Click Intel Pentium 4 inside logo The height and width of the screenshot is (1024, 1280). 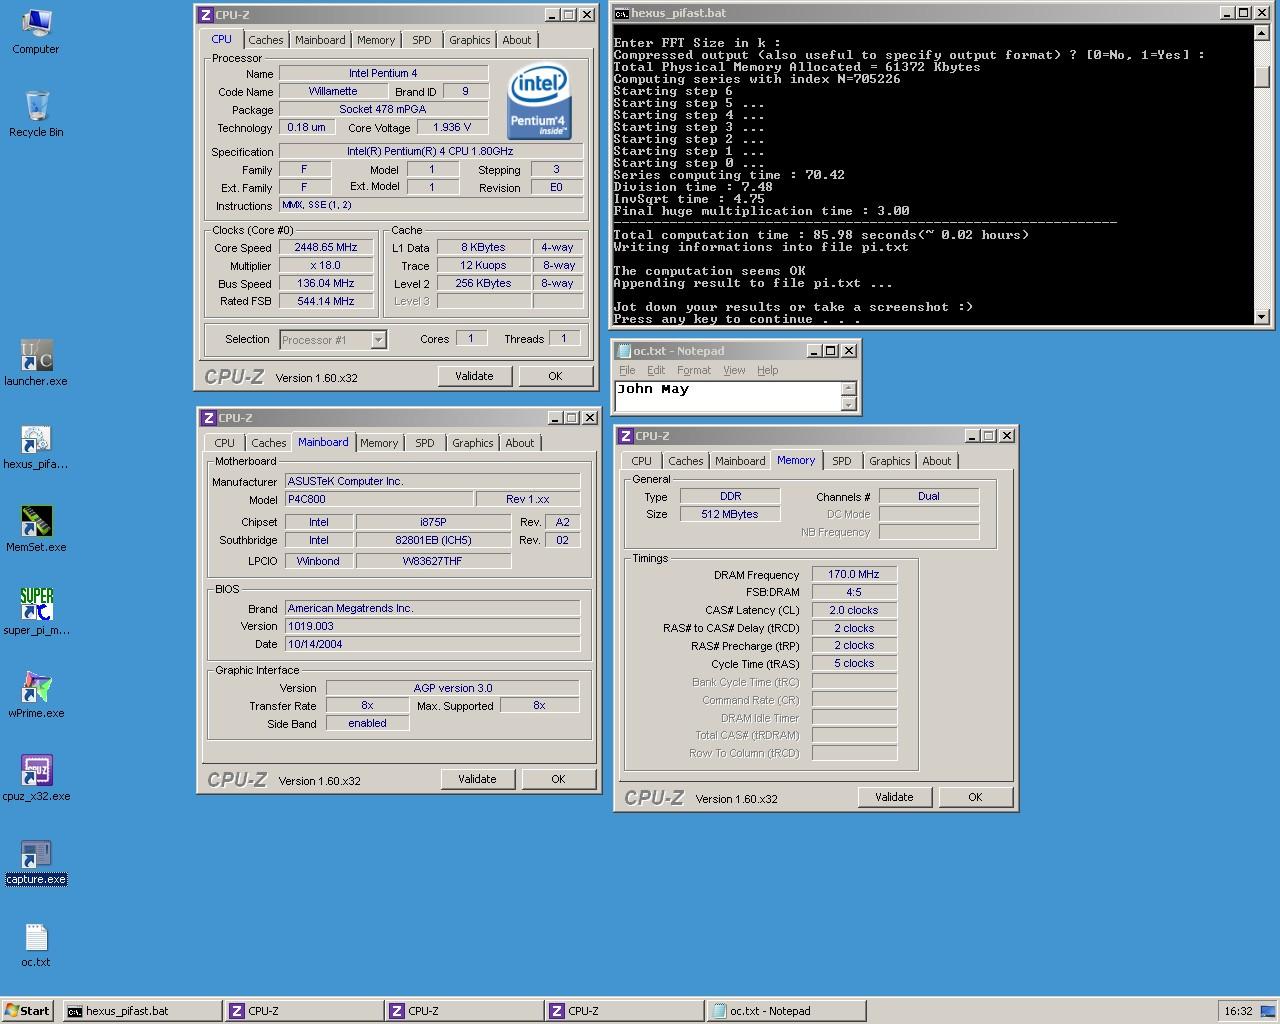(539, 101)
